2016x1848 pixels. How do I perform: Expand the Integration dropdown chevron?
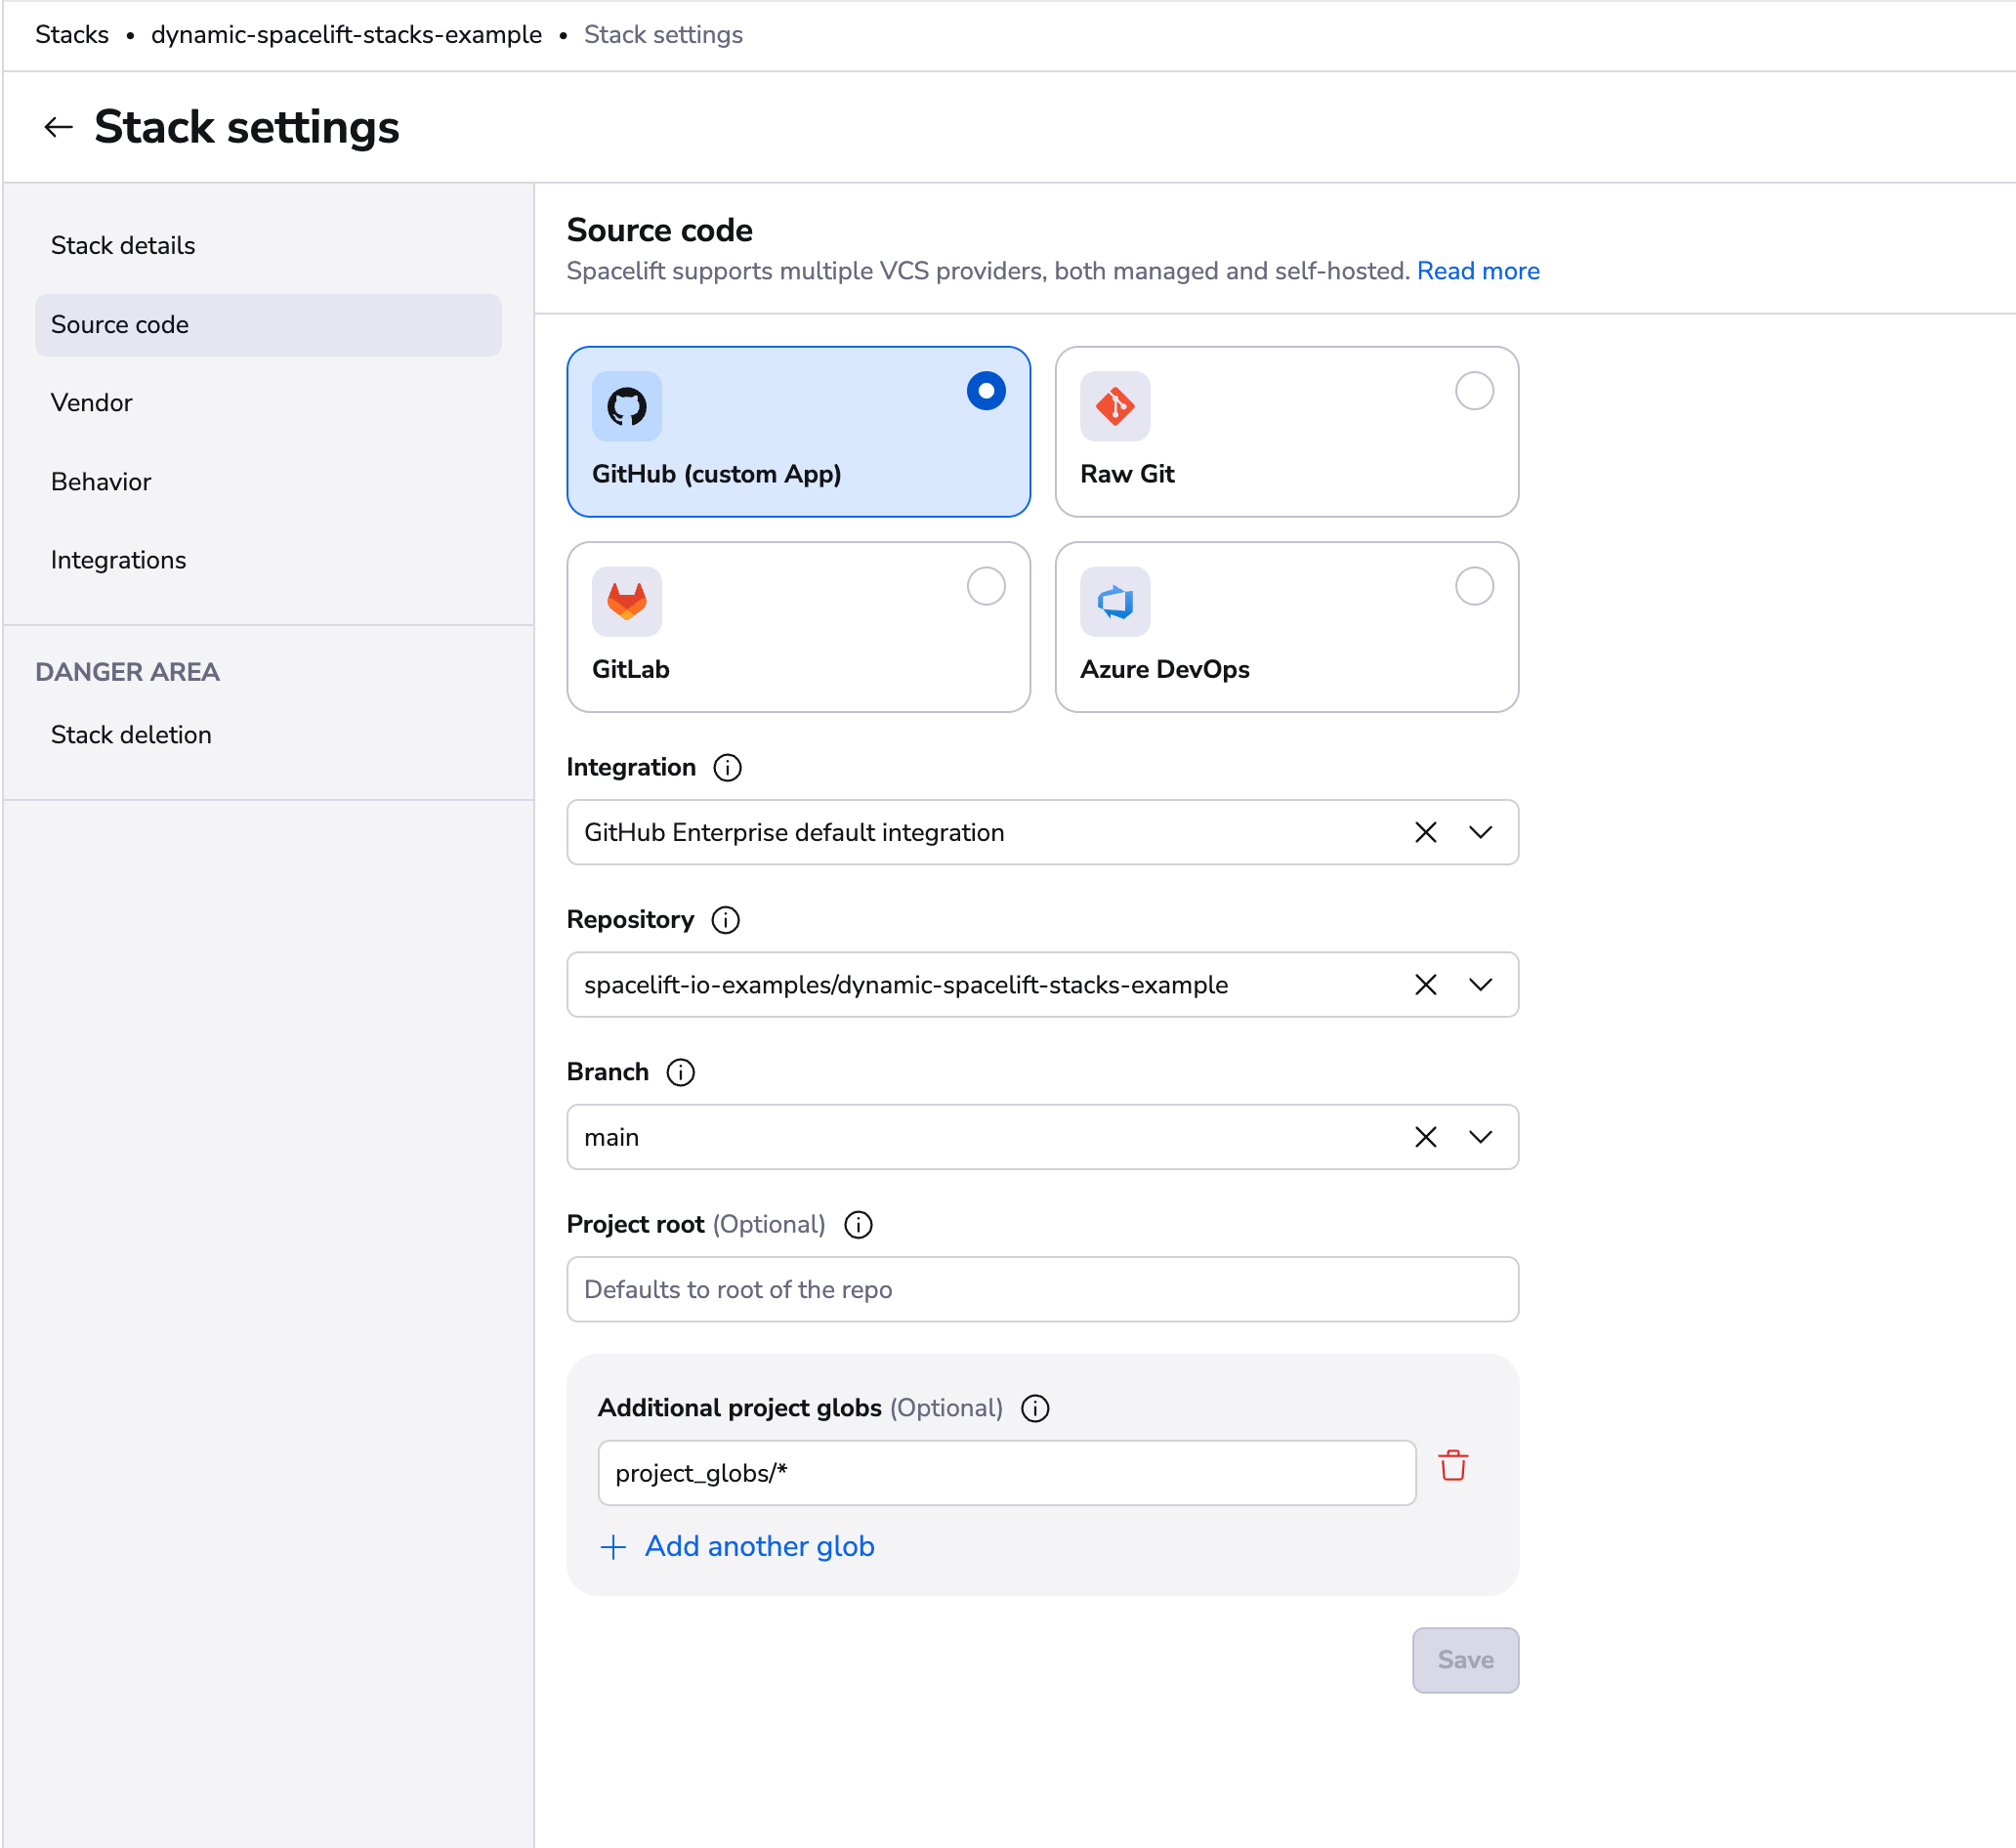(1480, 832)
